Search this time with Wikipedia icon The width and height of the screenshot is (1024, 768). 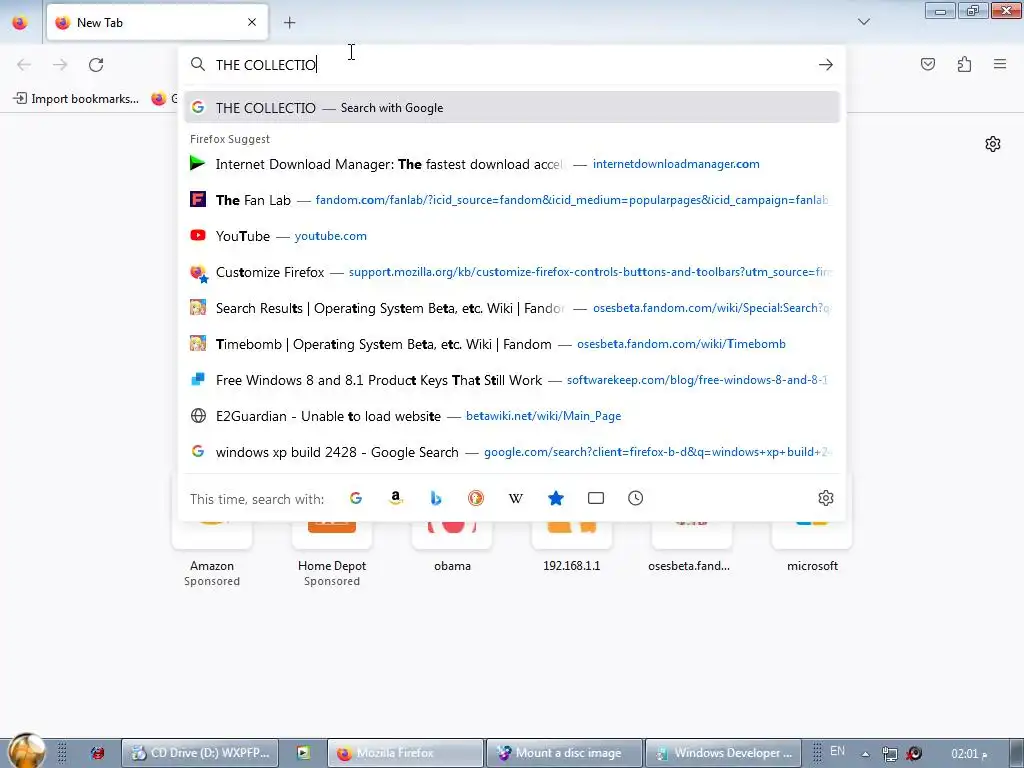(x=516, y=498)
